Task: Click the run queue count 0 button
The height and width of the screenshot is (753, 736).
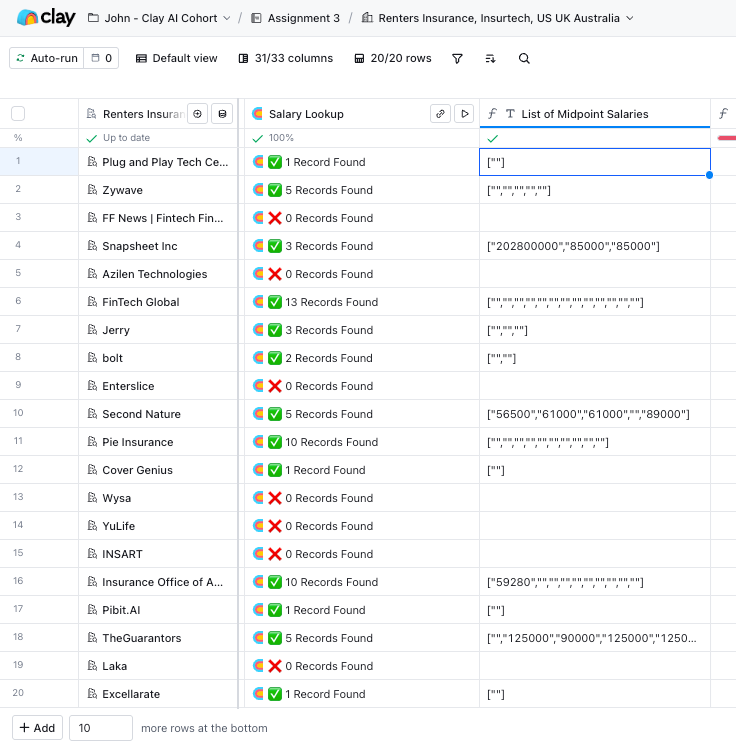Action: click(101, 58)
